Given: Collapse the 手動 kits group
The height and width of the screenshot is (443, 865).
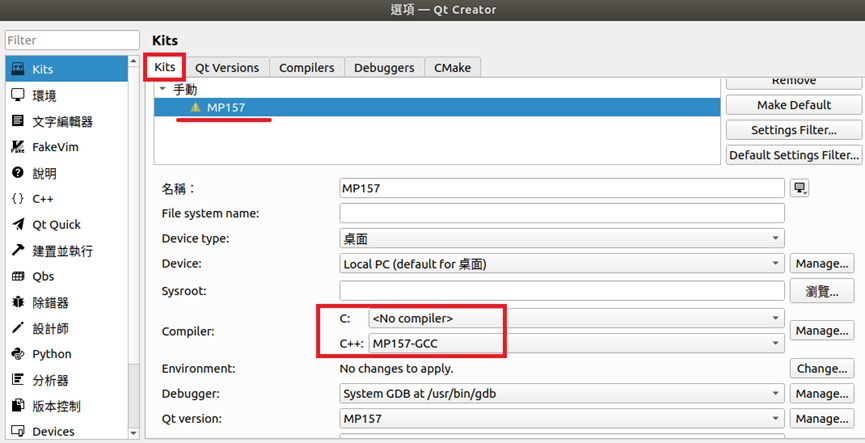Looking at the screenshot, I should [162, 89].
